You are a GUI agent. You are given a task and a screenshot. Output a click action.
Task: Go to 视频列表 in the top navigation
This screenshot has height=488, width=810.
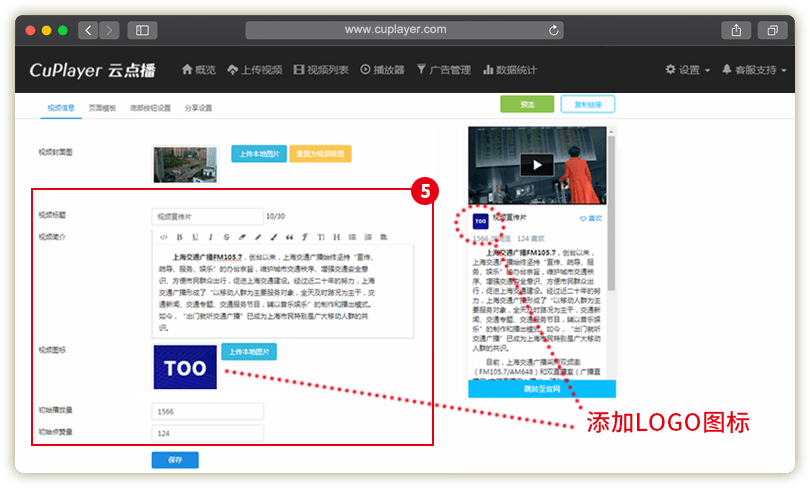point(321,70)
